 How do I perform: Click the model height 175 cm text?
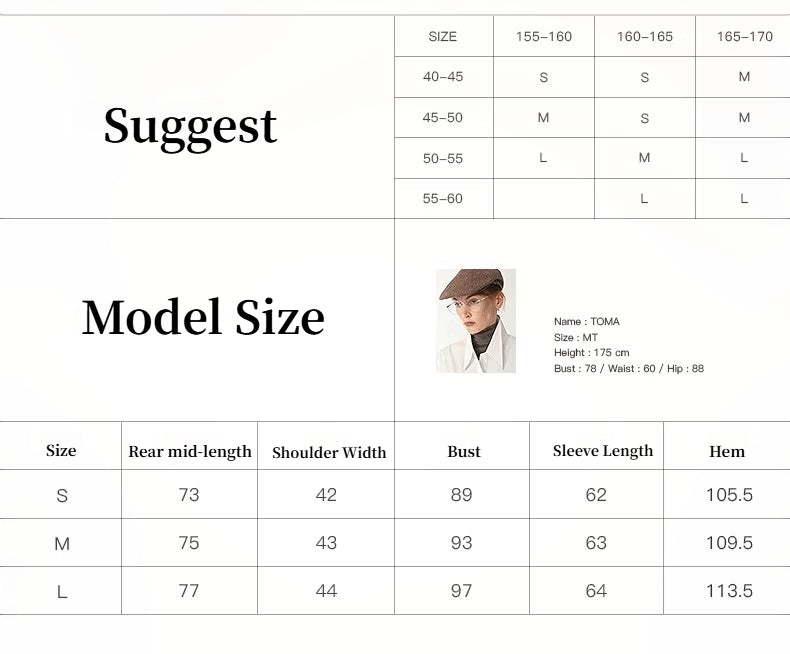click(x=592, y=353)
